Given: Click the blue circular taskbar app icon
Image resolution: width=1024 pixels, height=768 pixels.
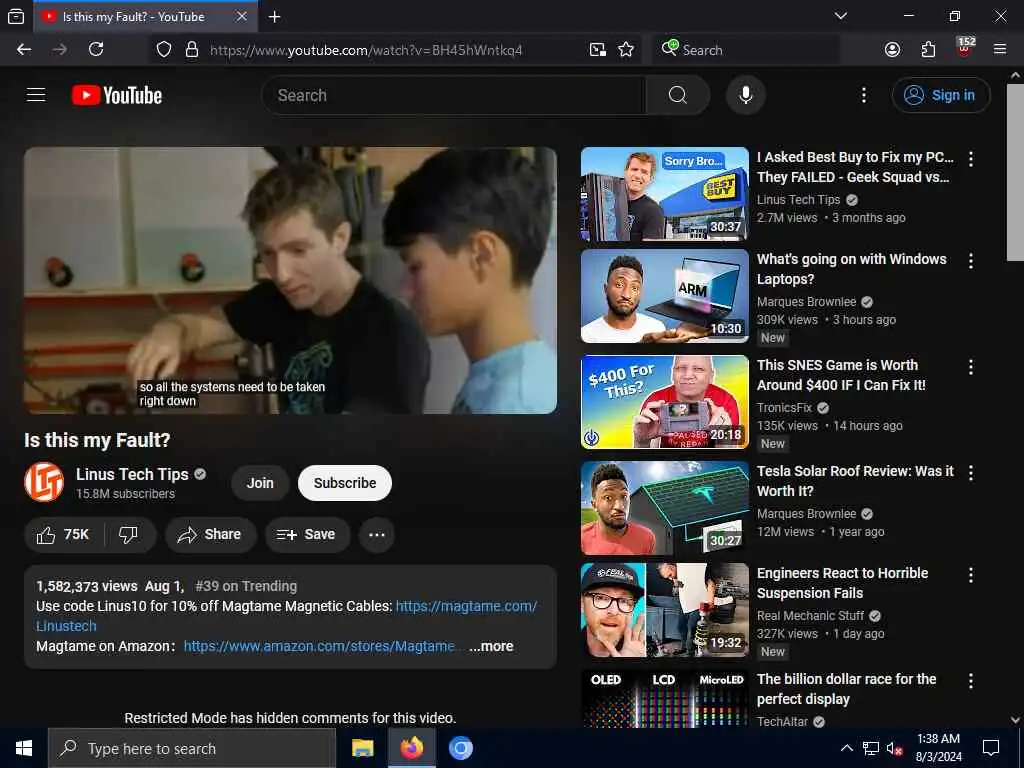Looking at the screenshot, I should (460, 748).
